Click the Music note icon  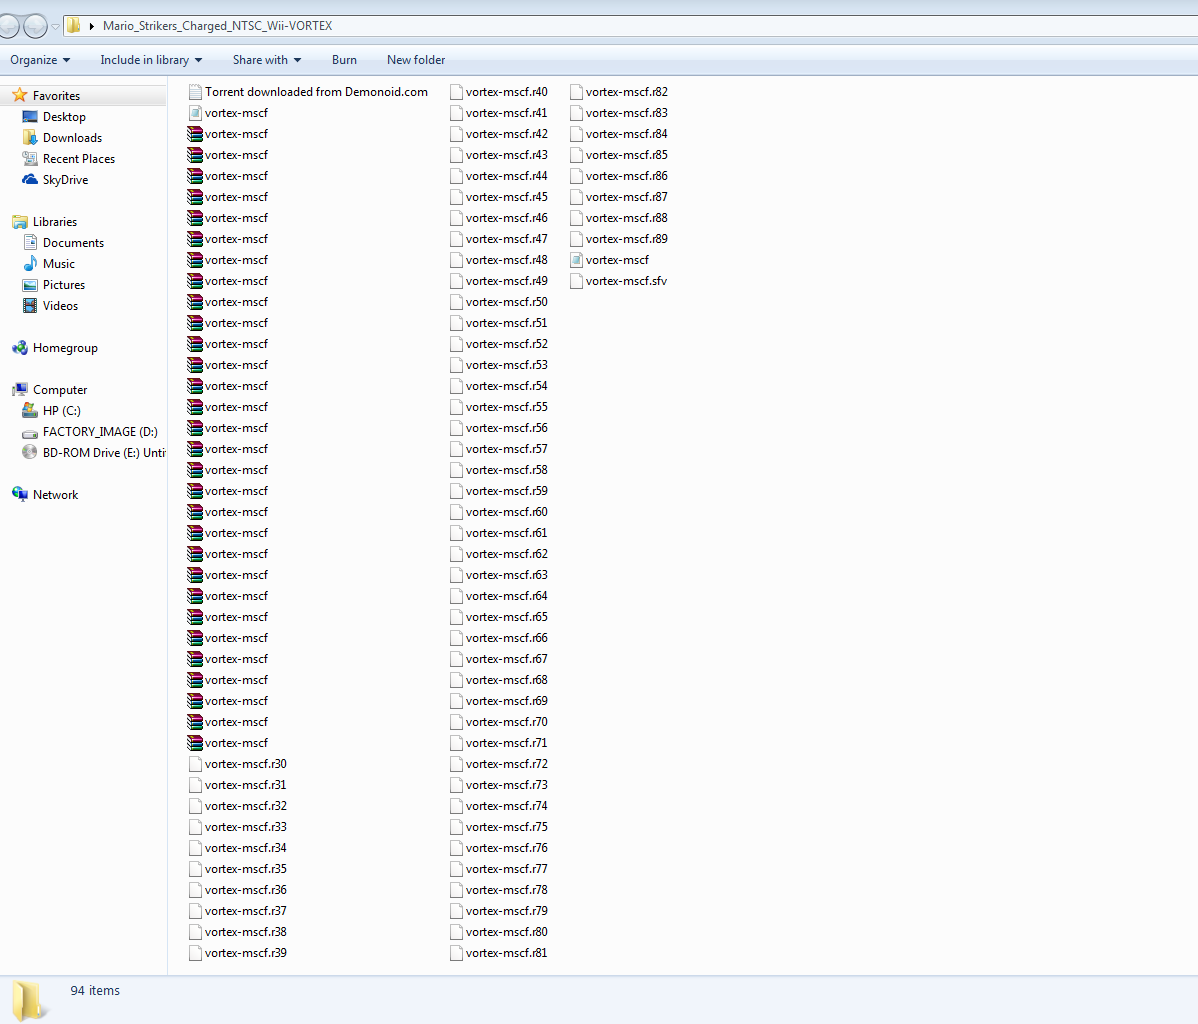click(30, 264)
